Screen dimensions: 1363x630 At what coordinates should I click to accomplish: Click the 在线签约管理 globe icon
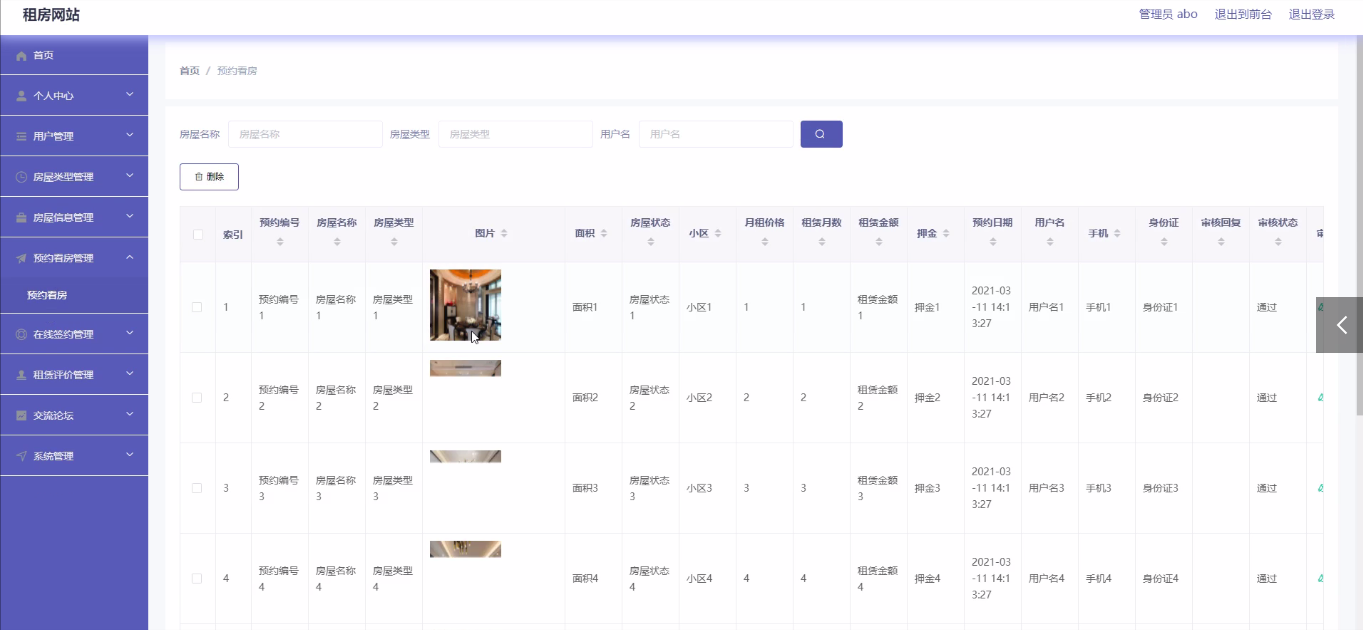22,334
